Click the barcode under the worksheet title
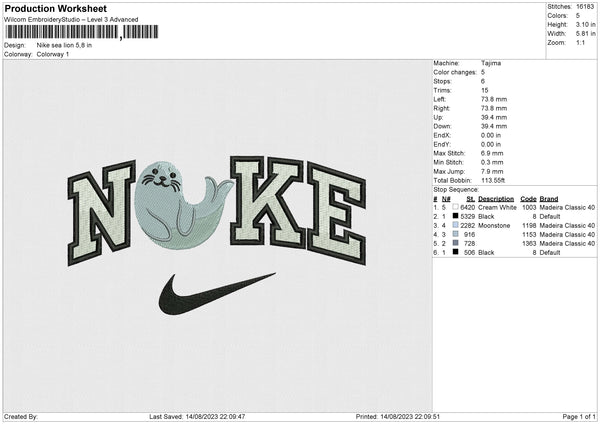 (82, 32)
